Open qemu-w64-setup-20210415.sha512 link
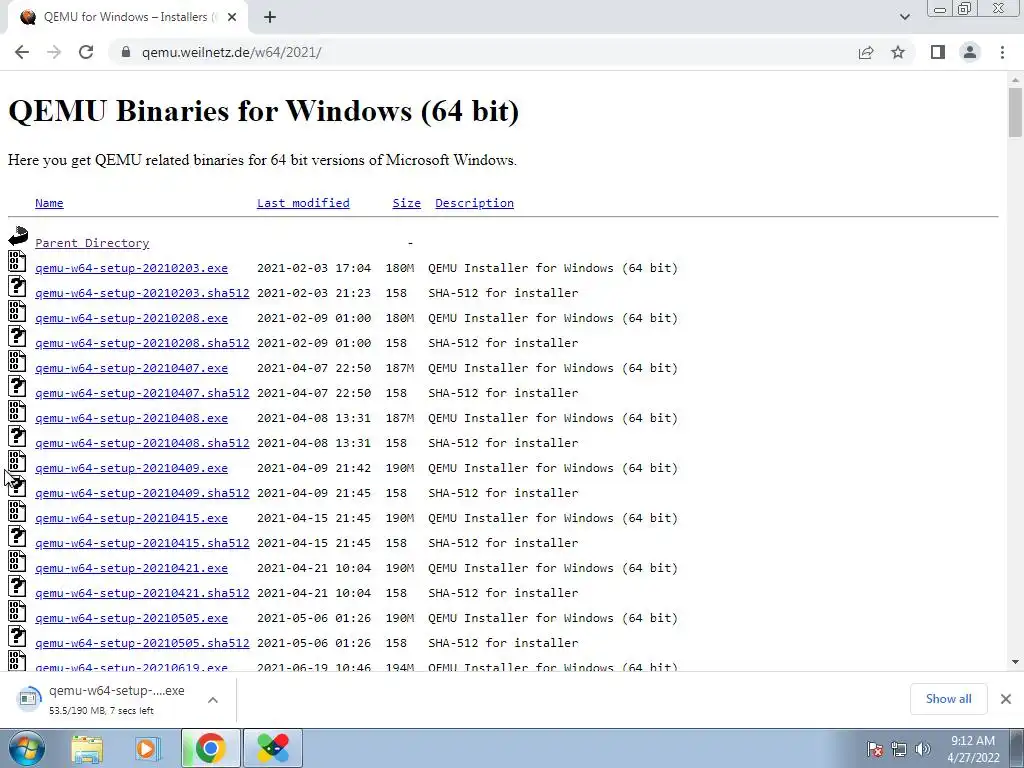 [x=142, y=543]
